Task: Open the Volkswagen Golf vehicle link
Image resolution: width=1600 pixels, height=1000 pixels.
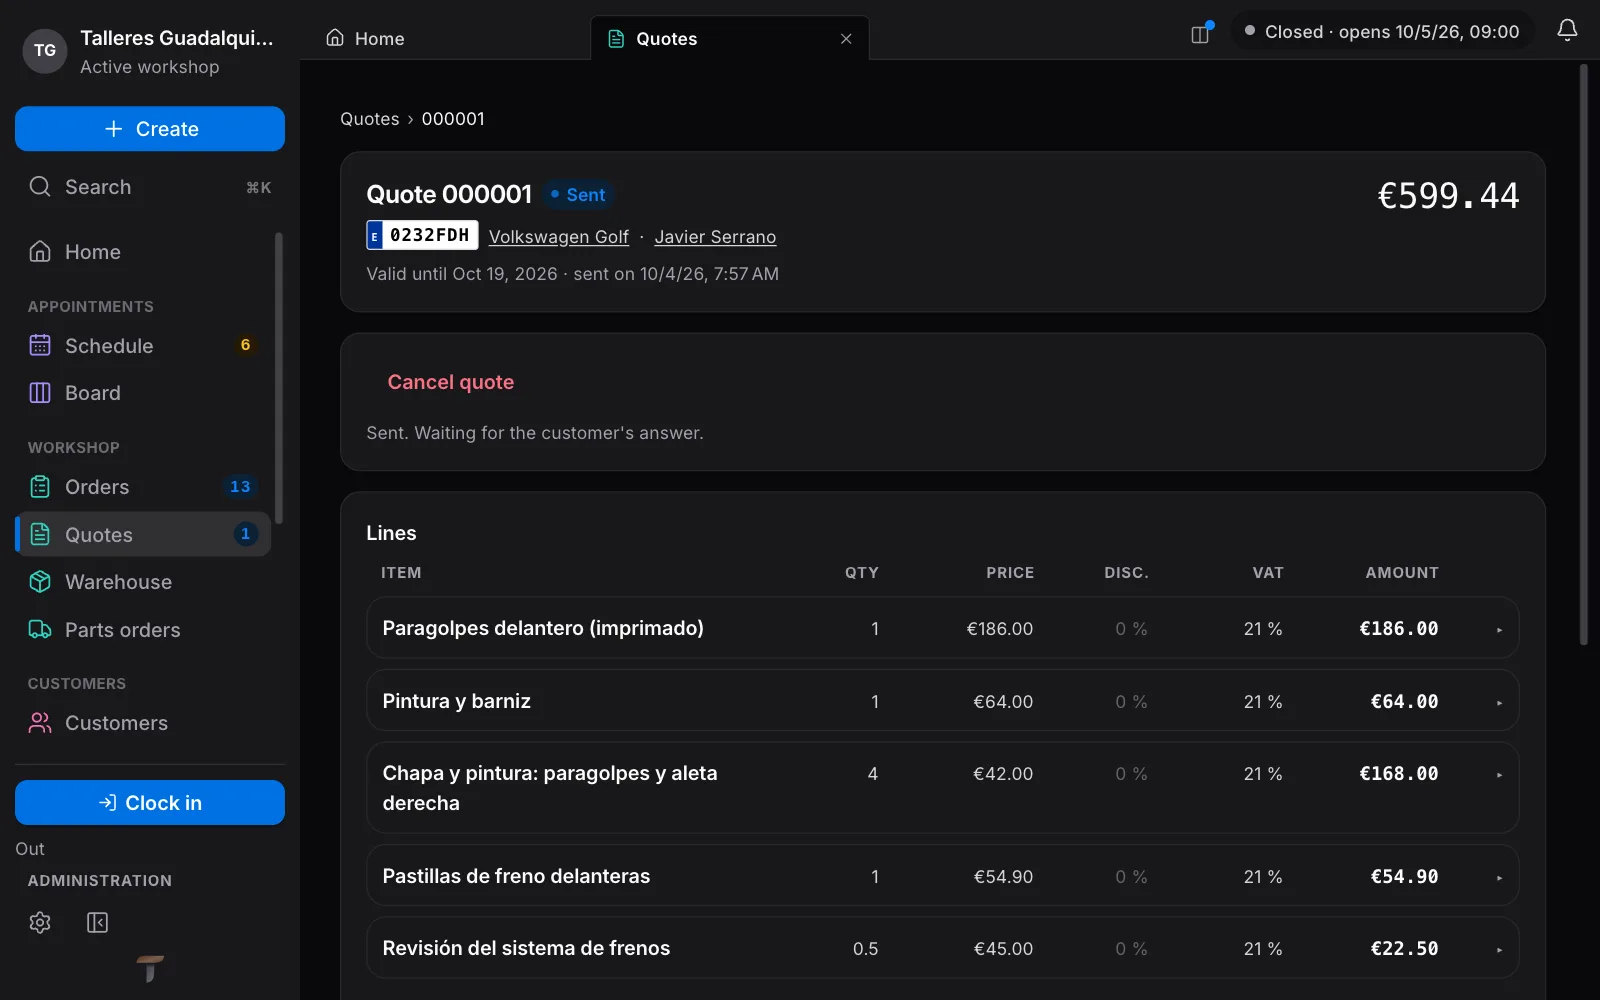Action: 559,237
